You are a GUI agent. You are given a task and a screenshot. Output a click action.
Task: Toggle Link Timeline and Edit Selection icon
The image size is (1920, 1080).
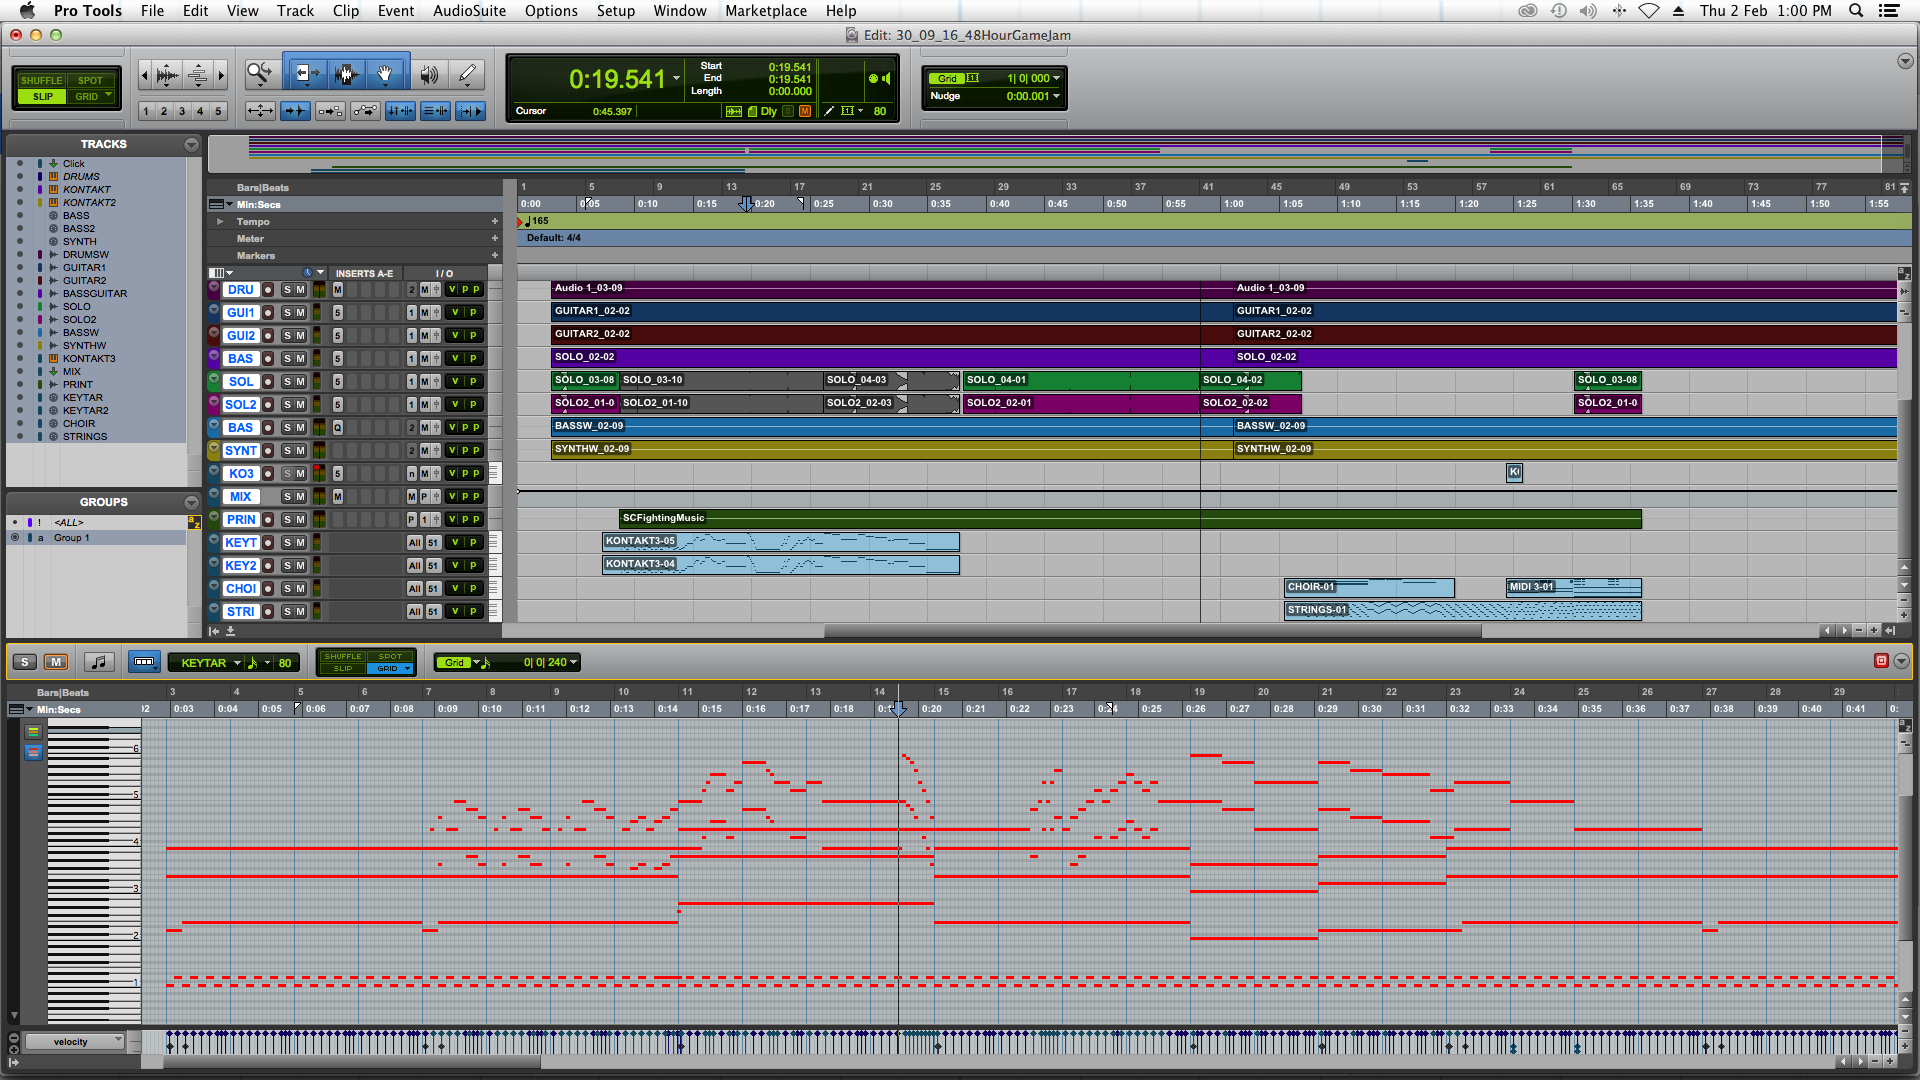click(x=400, y=111)
